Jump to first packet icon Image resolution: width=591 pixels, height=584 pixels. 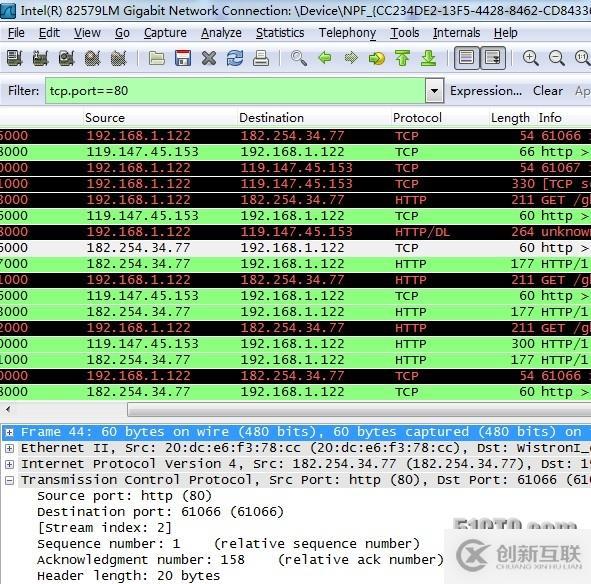pyautogui.click(x=403, y=58)
